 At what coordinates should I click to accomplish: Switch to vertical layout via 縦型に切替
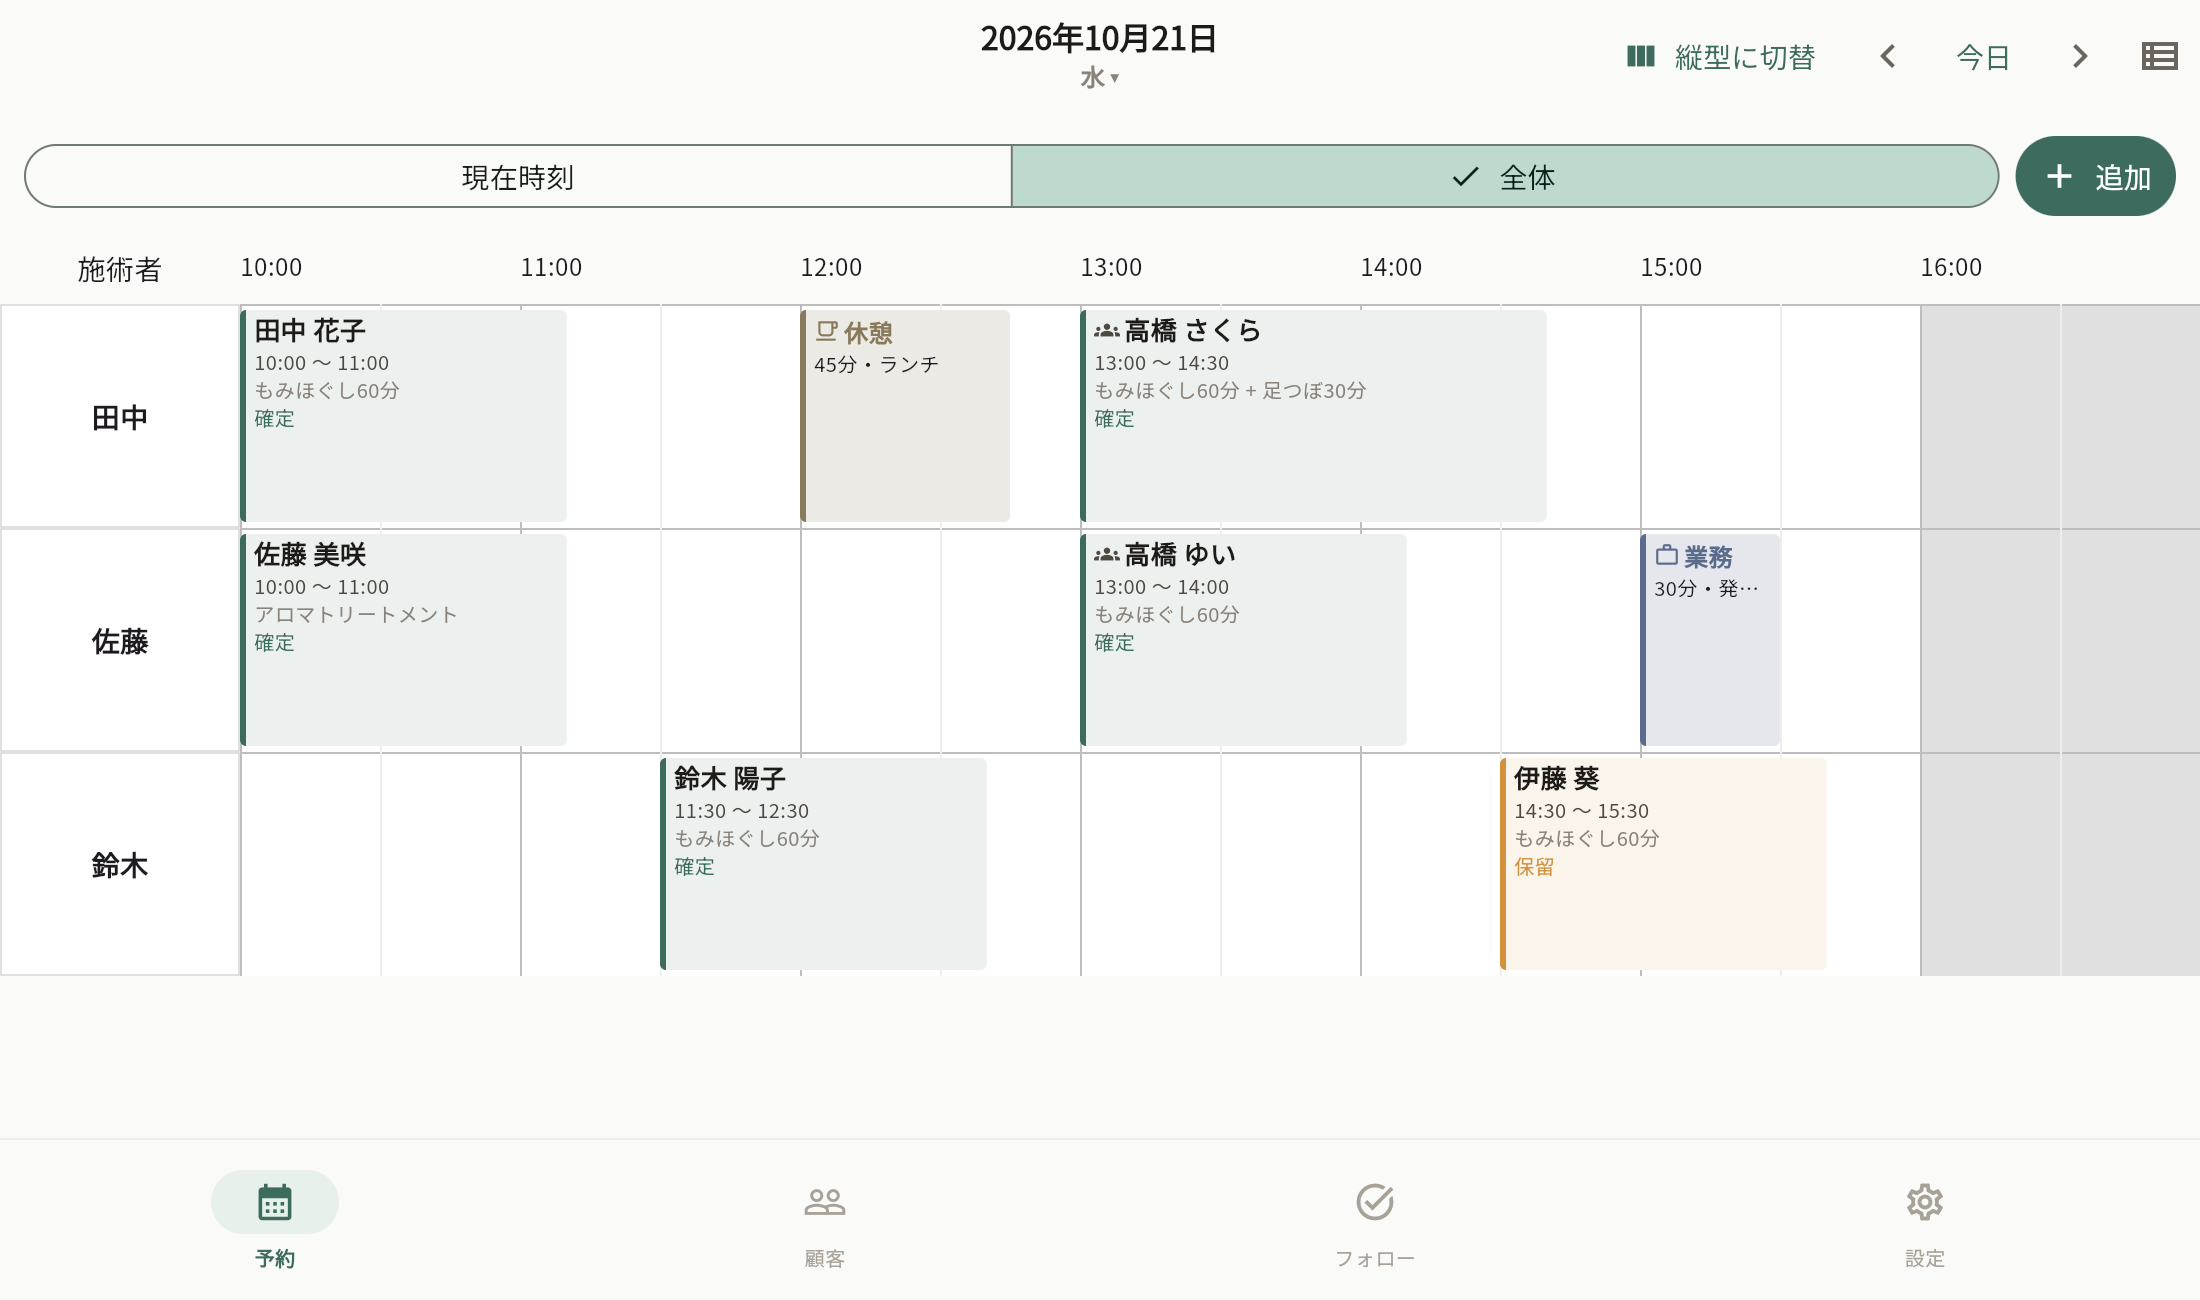1721,57
